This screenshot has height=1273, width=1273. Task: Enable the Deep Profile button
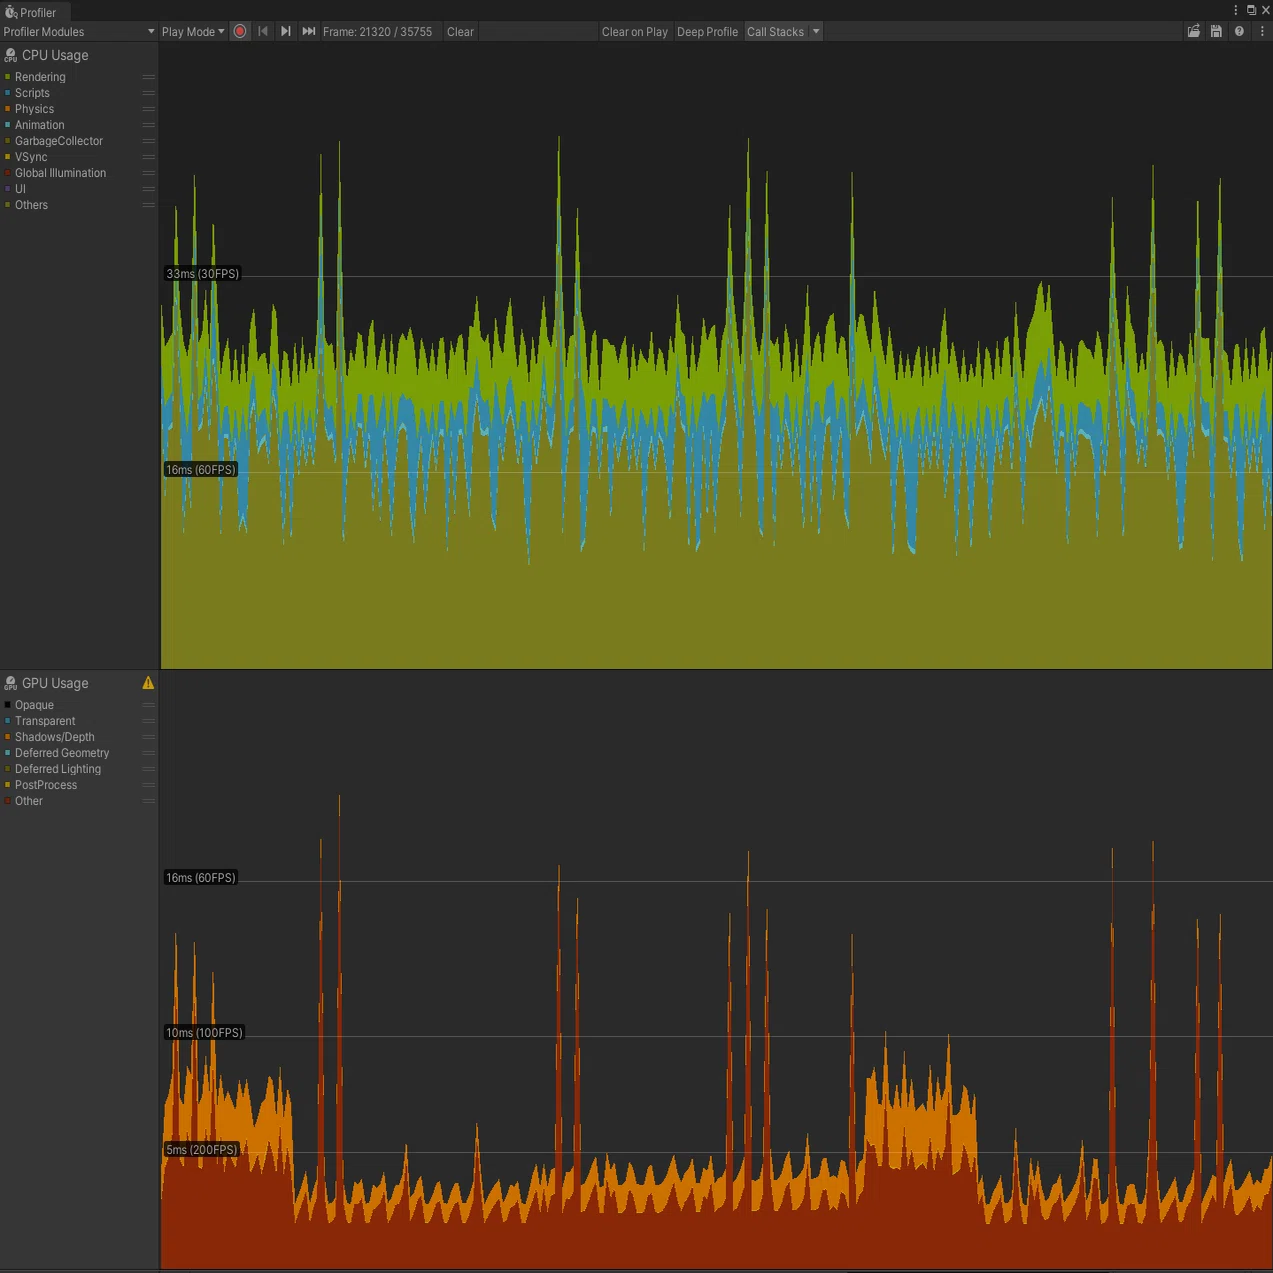coord(707,31)
